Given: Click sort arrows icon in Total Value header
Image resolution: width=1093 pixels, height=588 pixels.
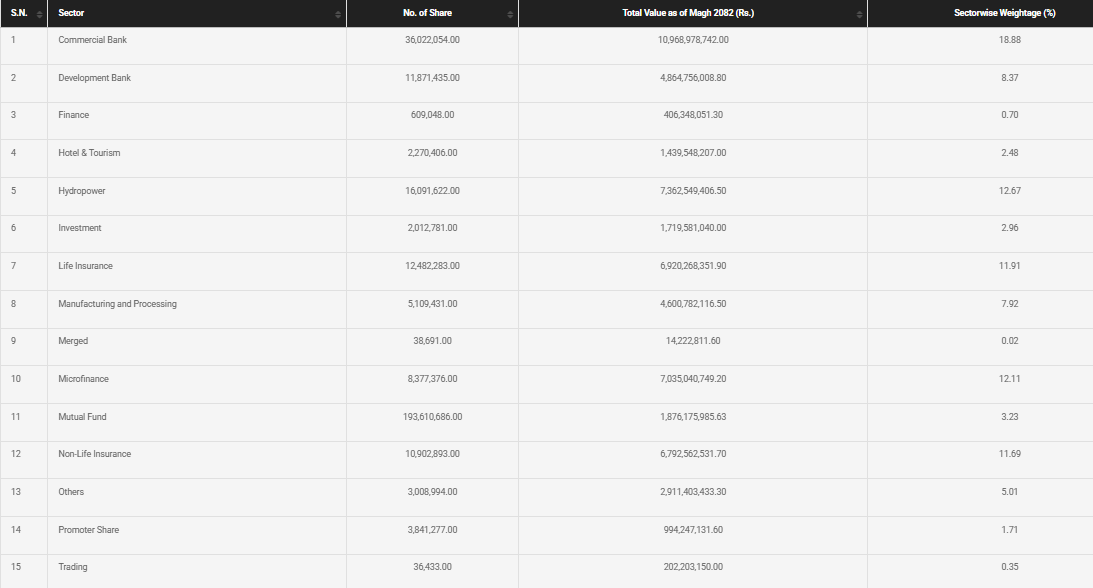Looking at the screenshot, I should 859,14.
